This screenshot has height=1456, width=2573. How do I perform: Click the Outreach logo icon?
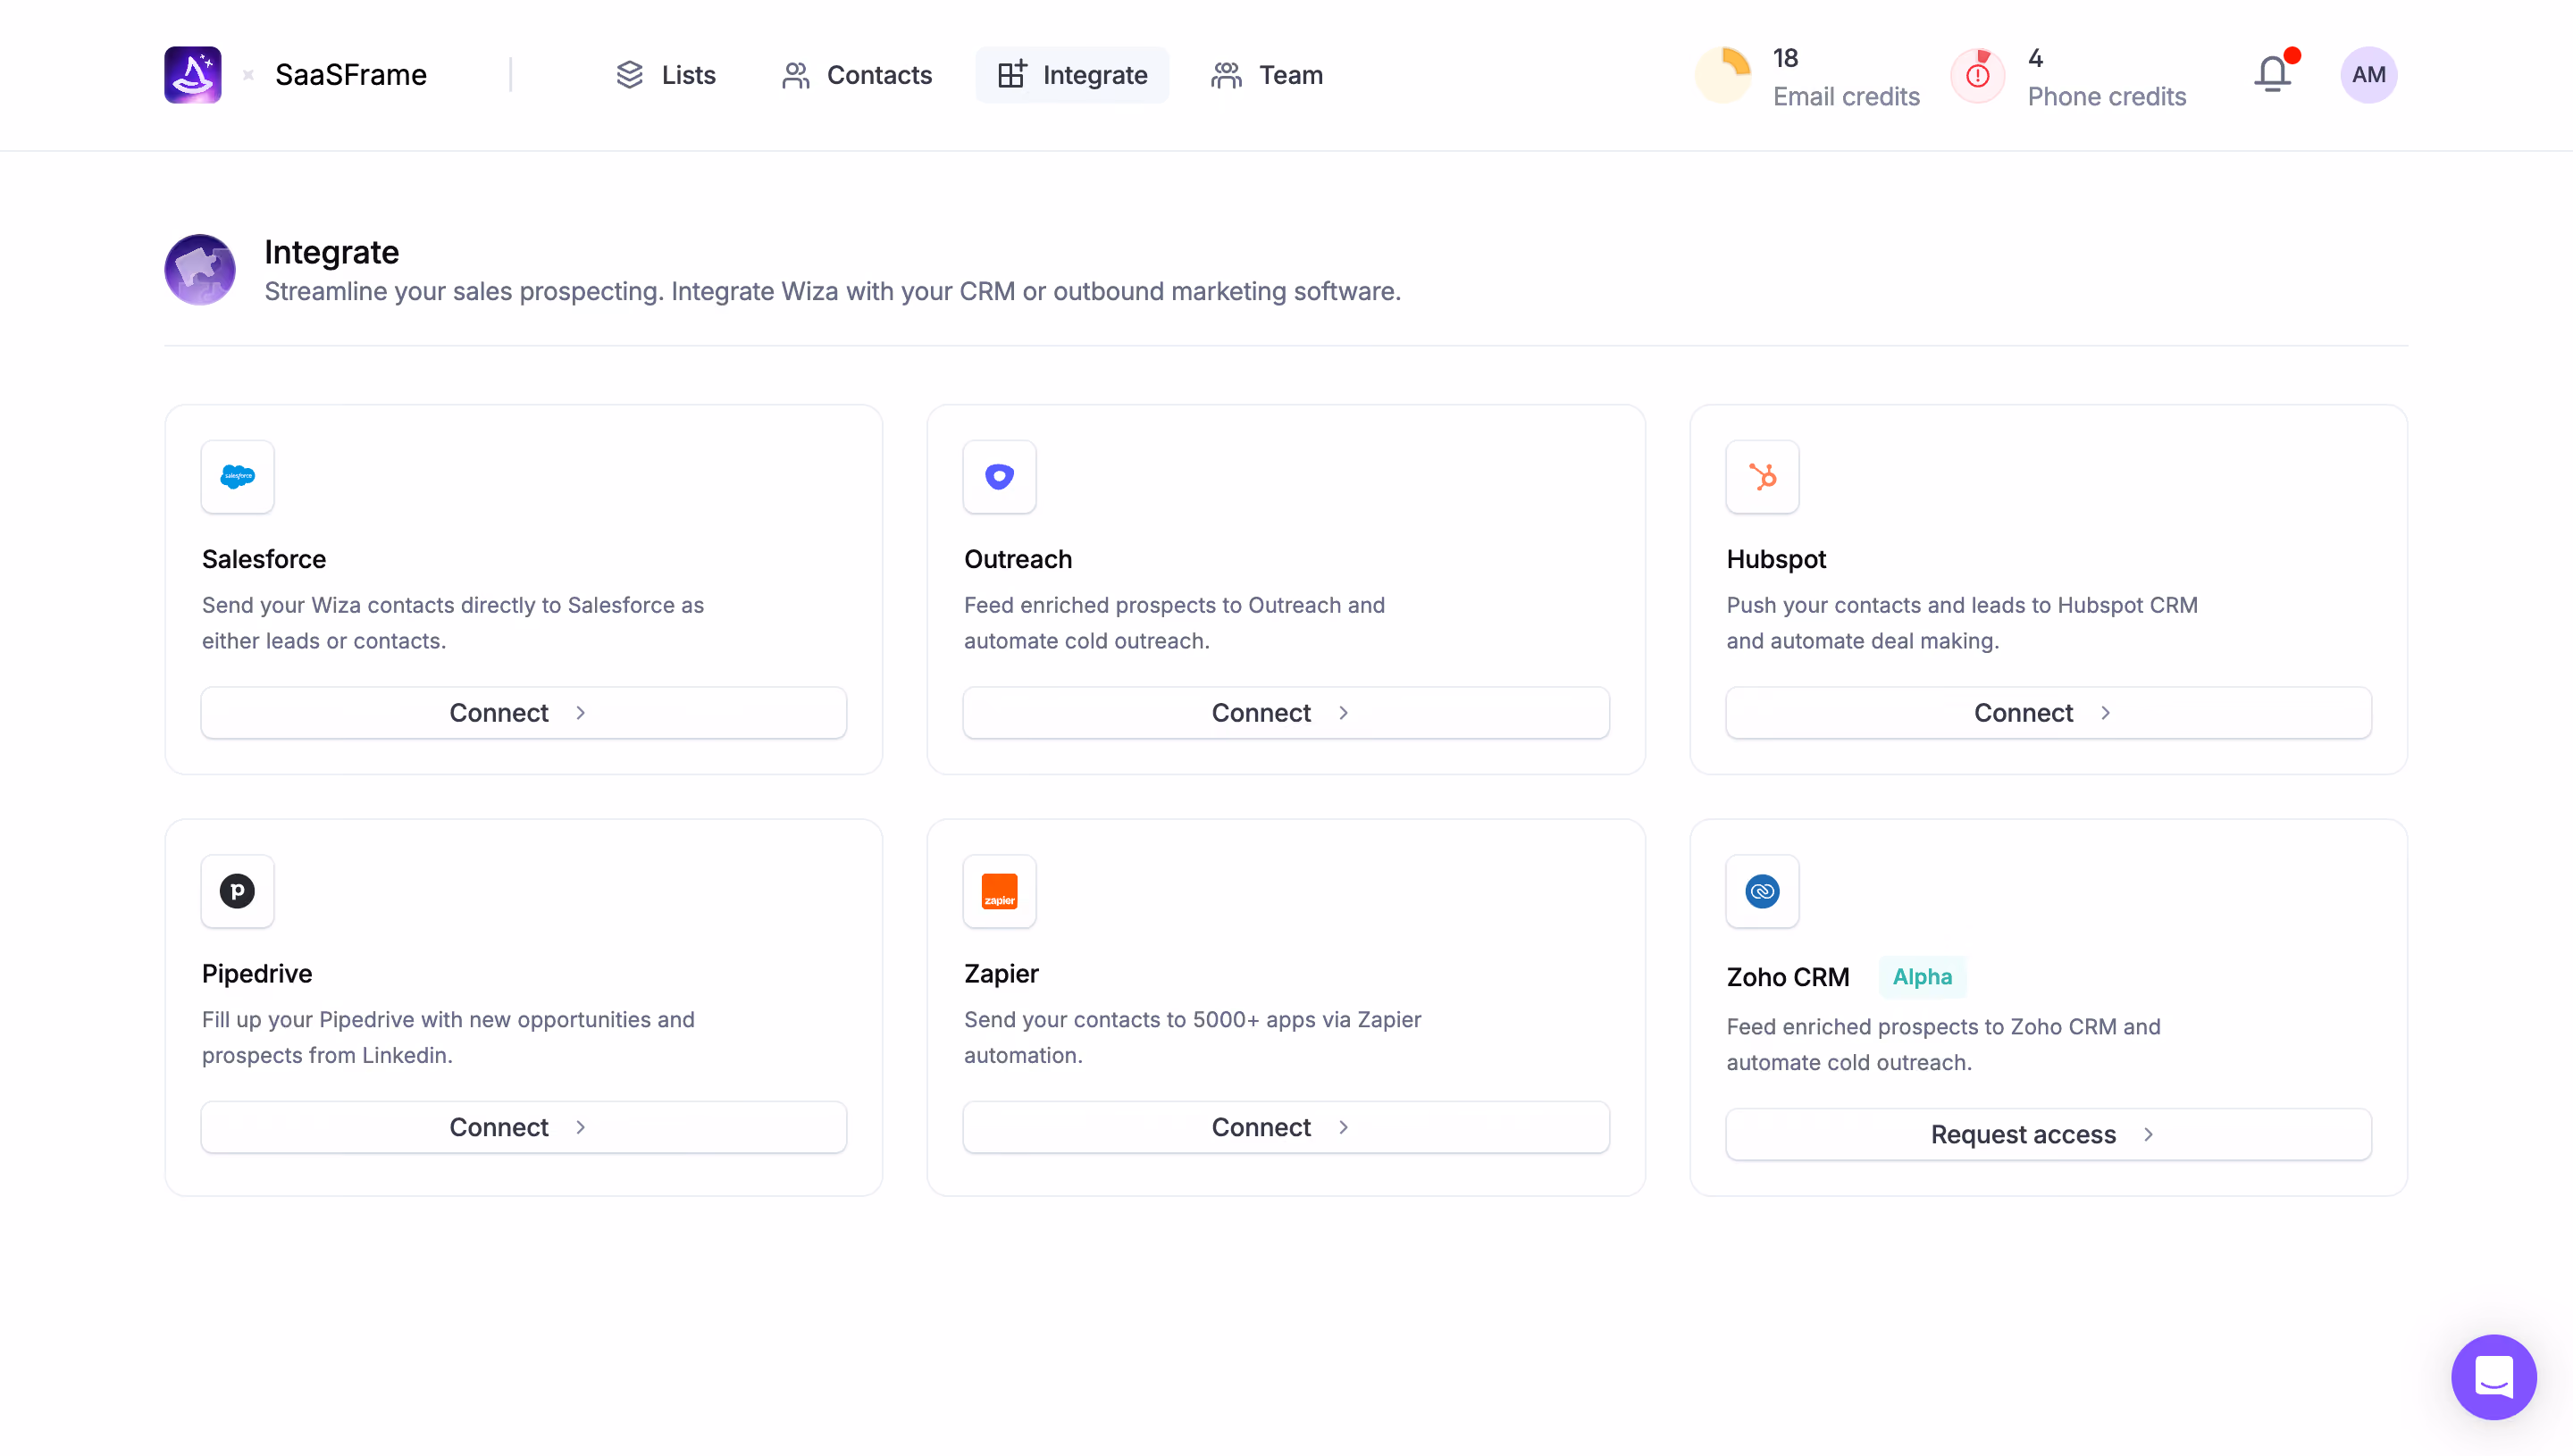click(x=1000, y=477)
